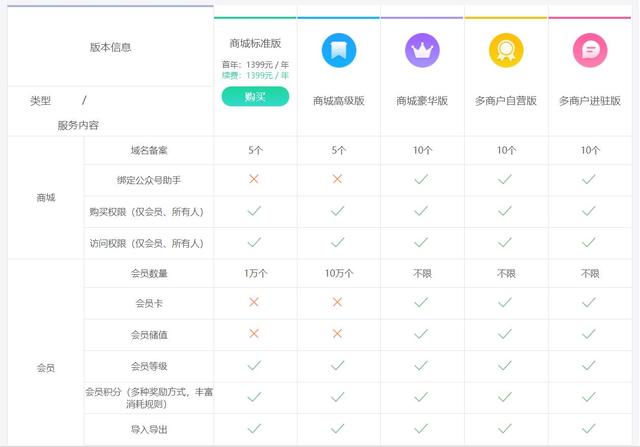Click 多商户进驻版's checkmark for 访问权限
Viewport: 640px width, 447px height.
pyautogui.click(x=589, y=242)
